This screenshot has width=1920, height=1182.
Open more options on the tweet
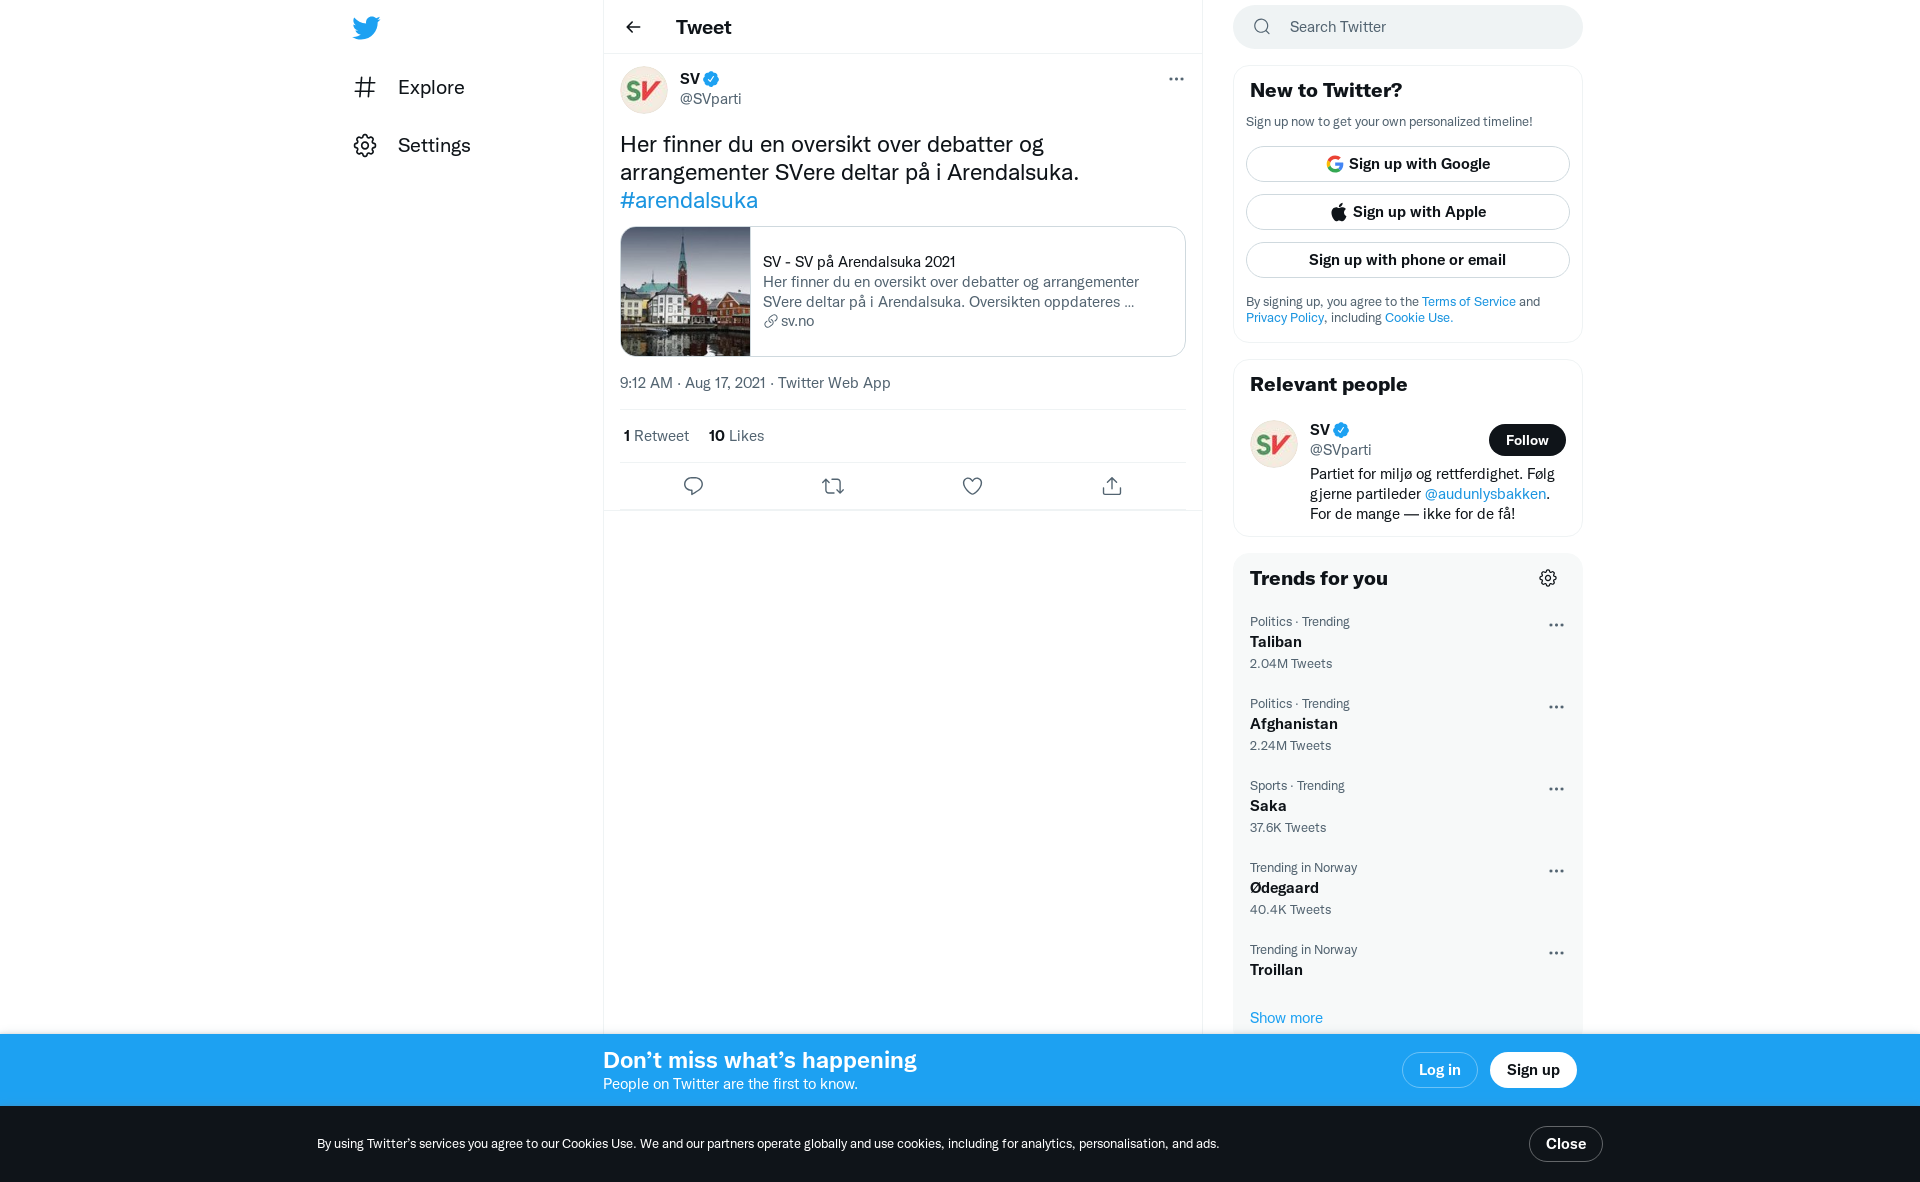(x=1176, y=79)
